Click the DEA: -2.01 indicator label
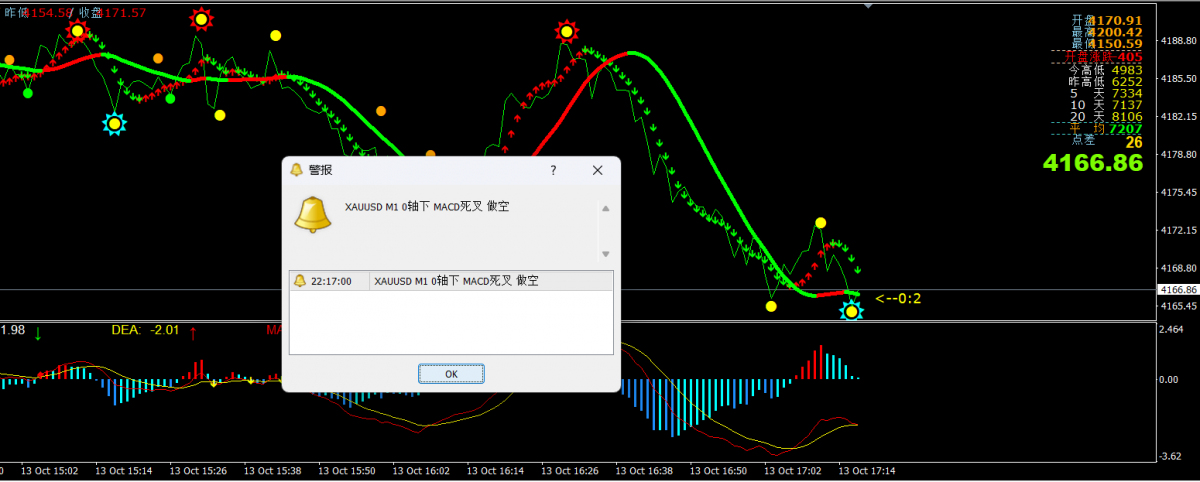 pos(145,330)
